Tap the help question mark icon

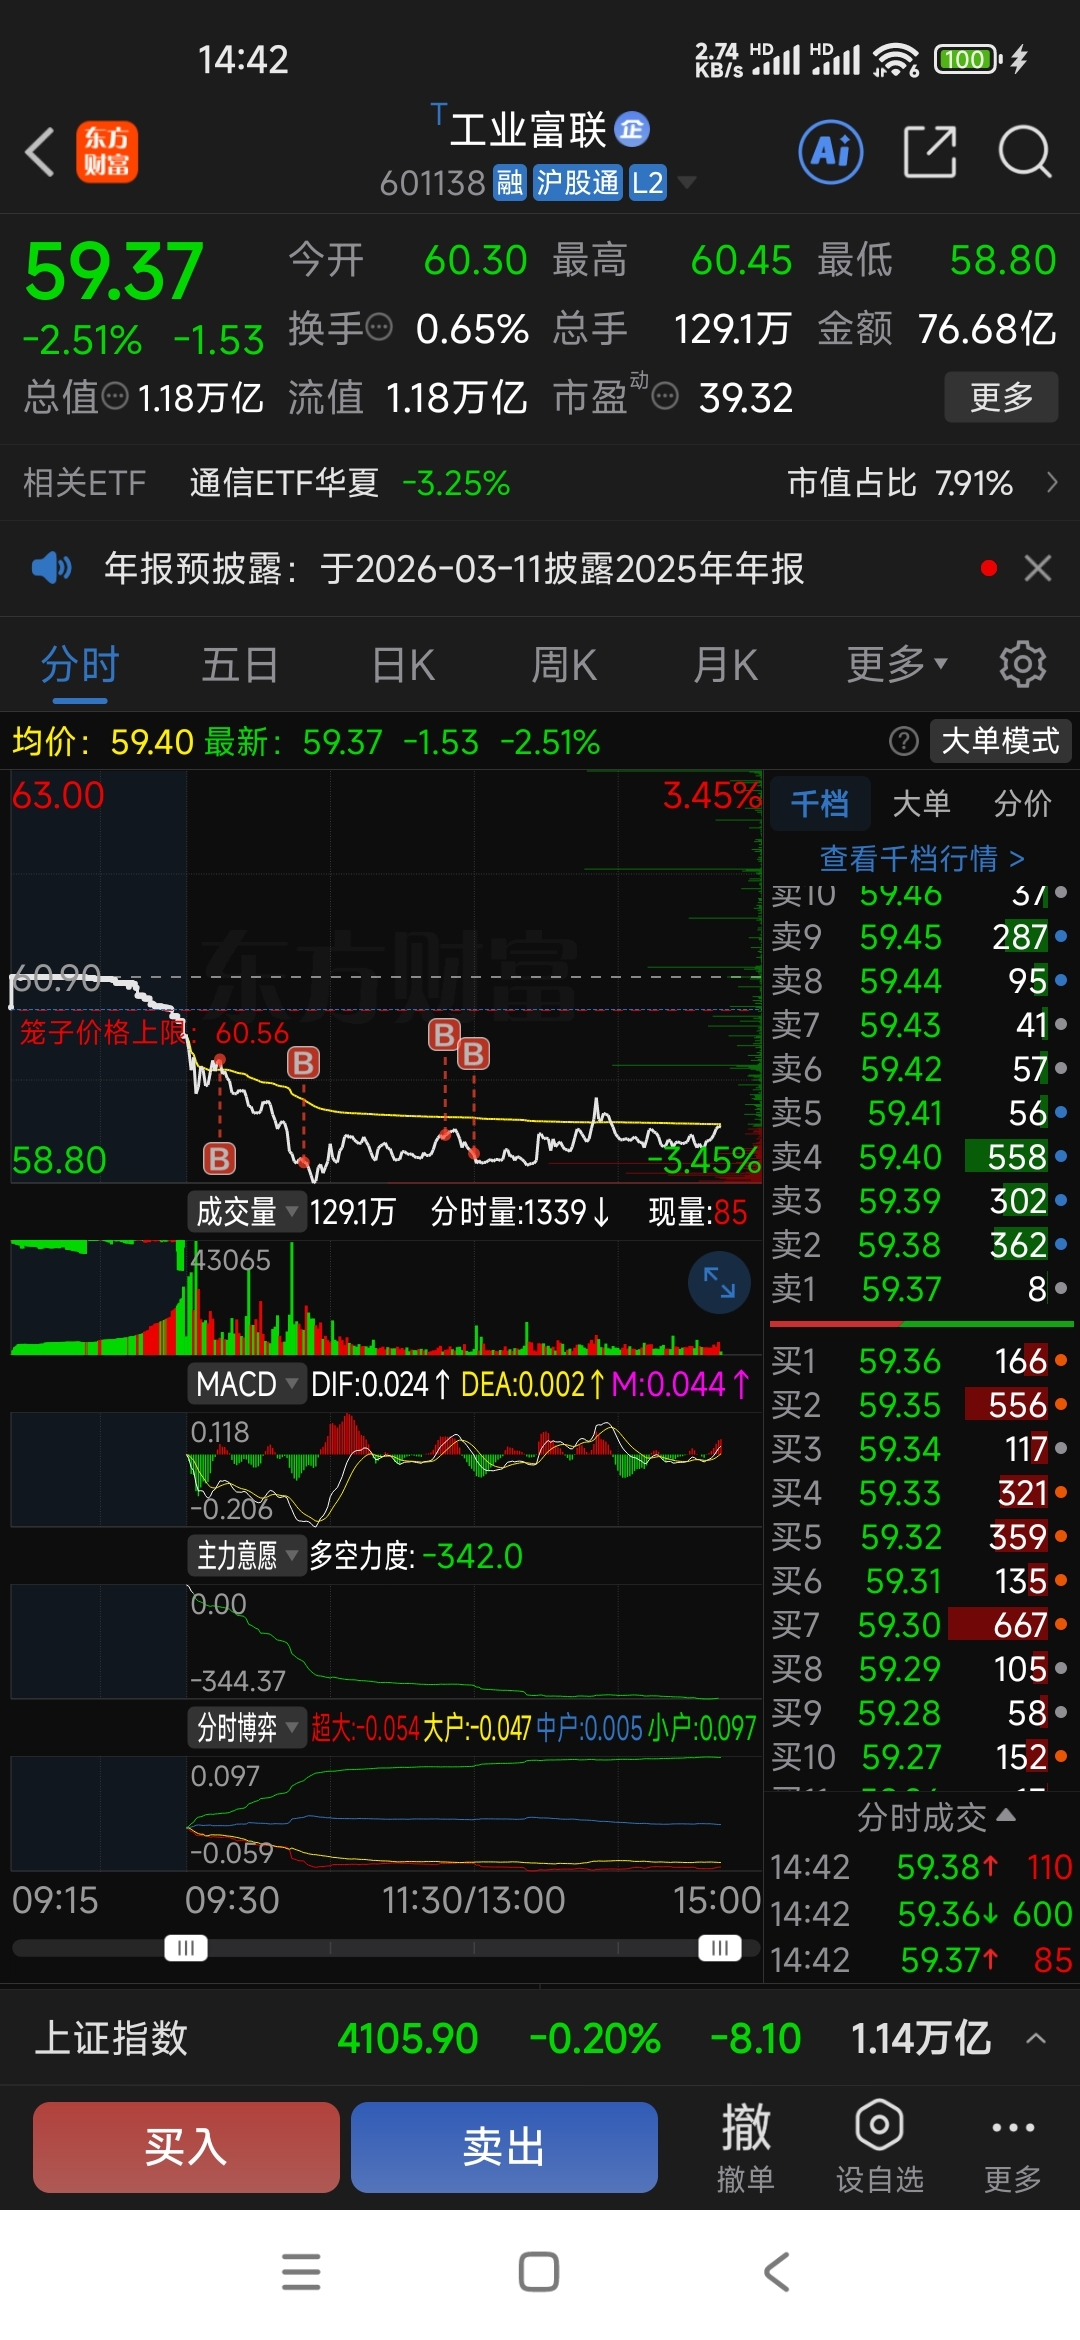coord(903,741)
